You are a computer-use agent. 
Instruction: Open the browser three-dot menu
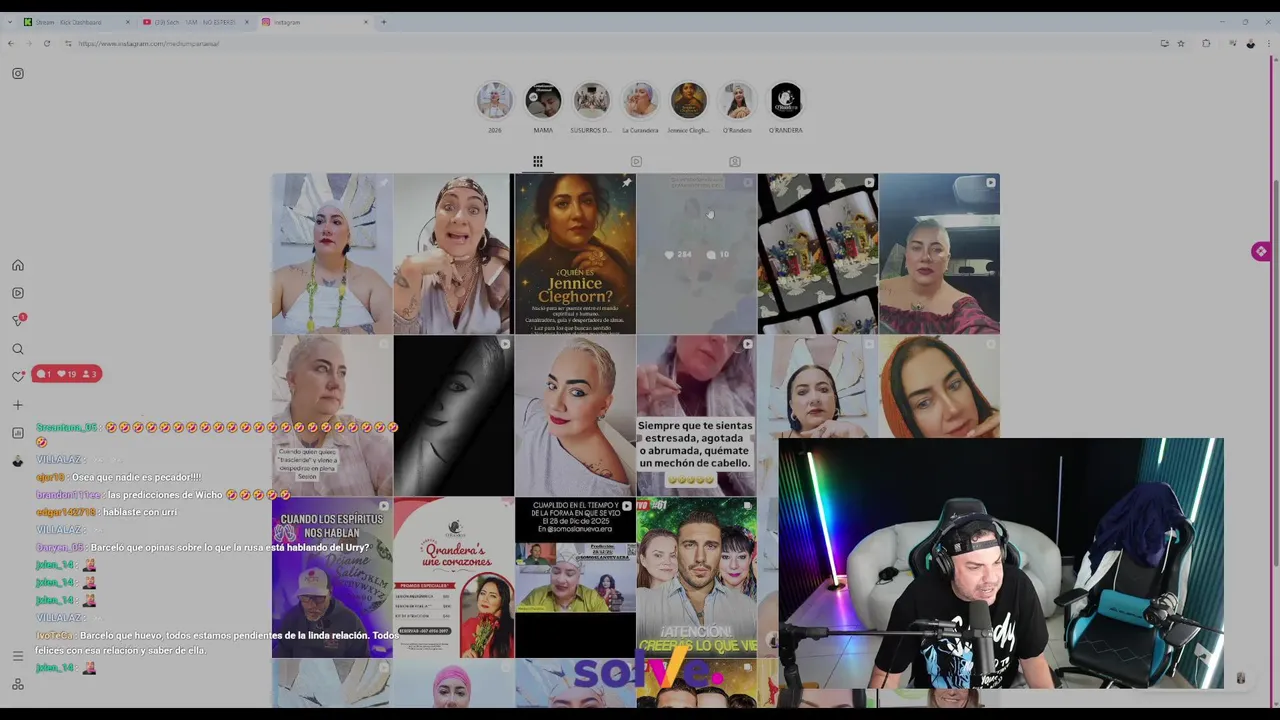[x=1269, y=43]
